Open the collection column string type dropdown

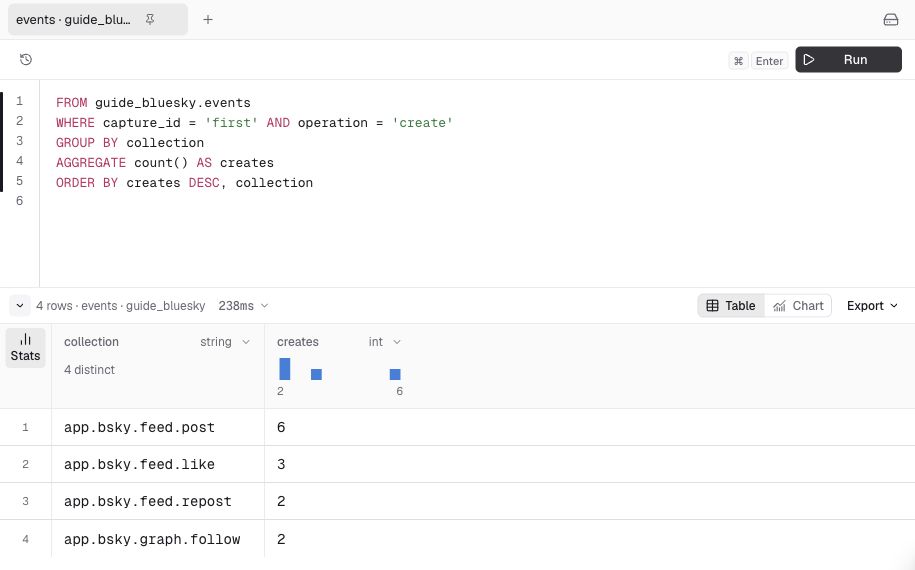tap(225, 342)
